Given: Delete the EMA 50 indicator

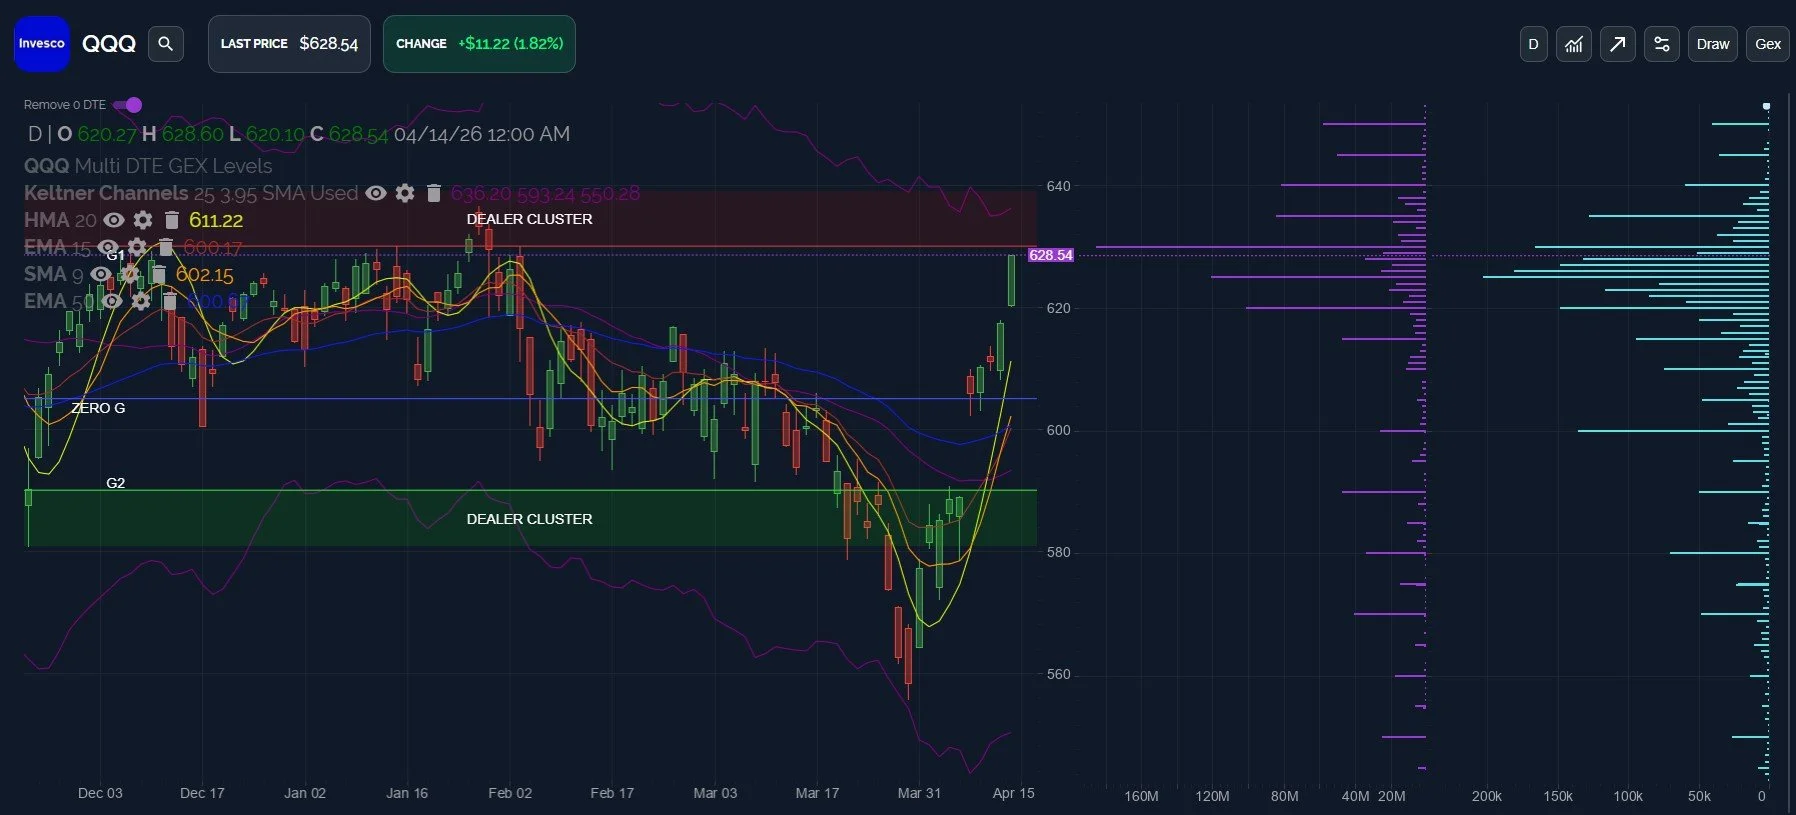Looking at the screenshot, I should [x=170, y=301].
